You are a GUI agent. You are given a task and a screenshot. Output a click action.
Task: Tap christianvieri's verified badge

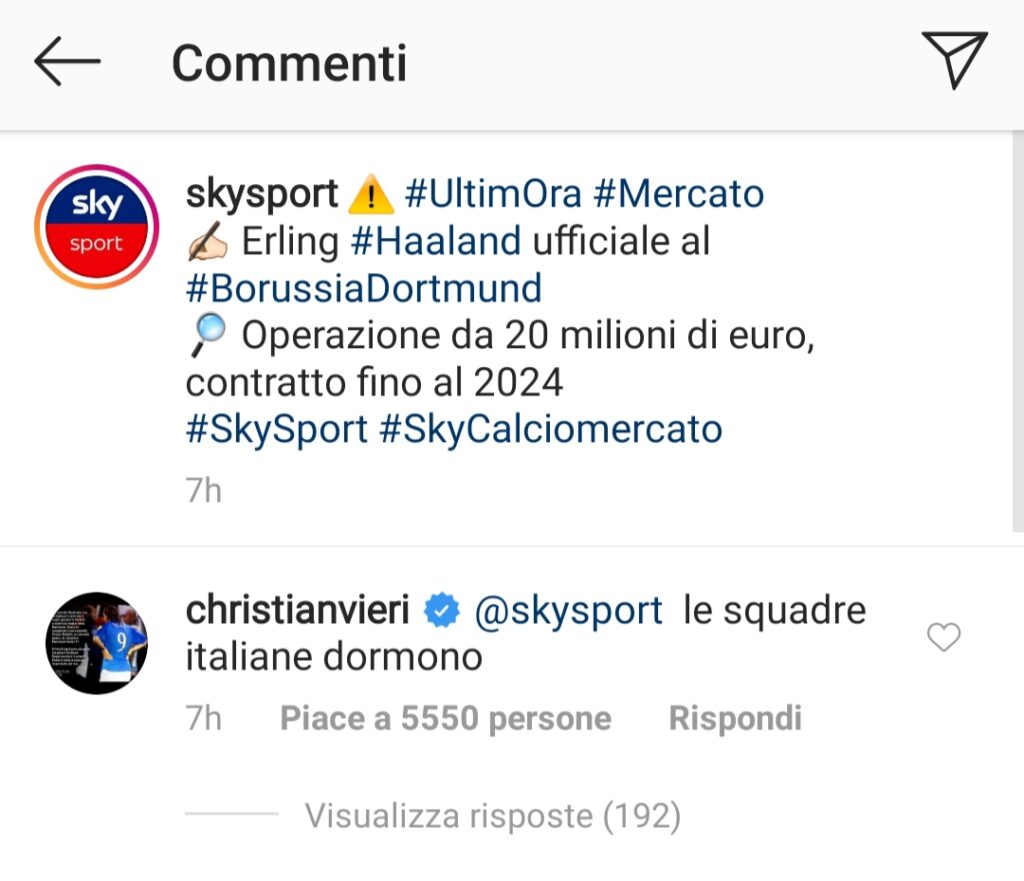(x=442, y=611)
